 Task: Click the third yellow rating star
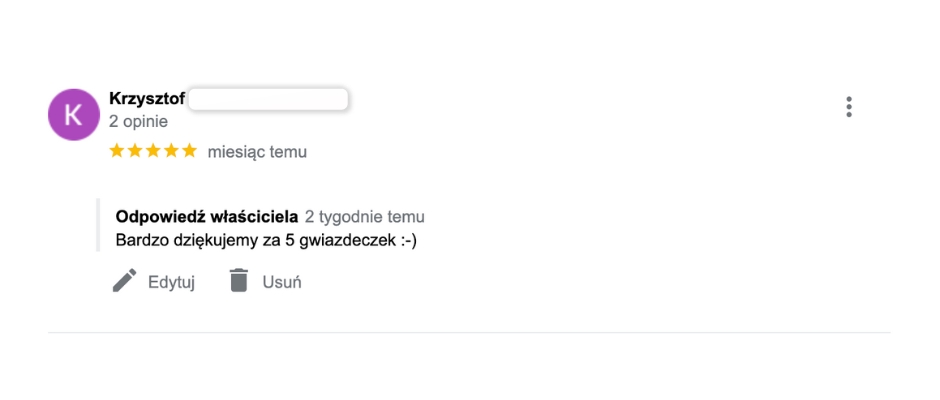click(x=153, y=151)
